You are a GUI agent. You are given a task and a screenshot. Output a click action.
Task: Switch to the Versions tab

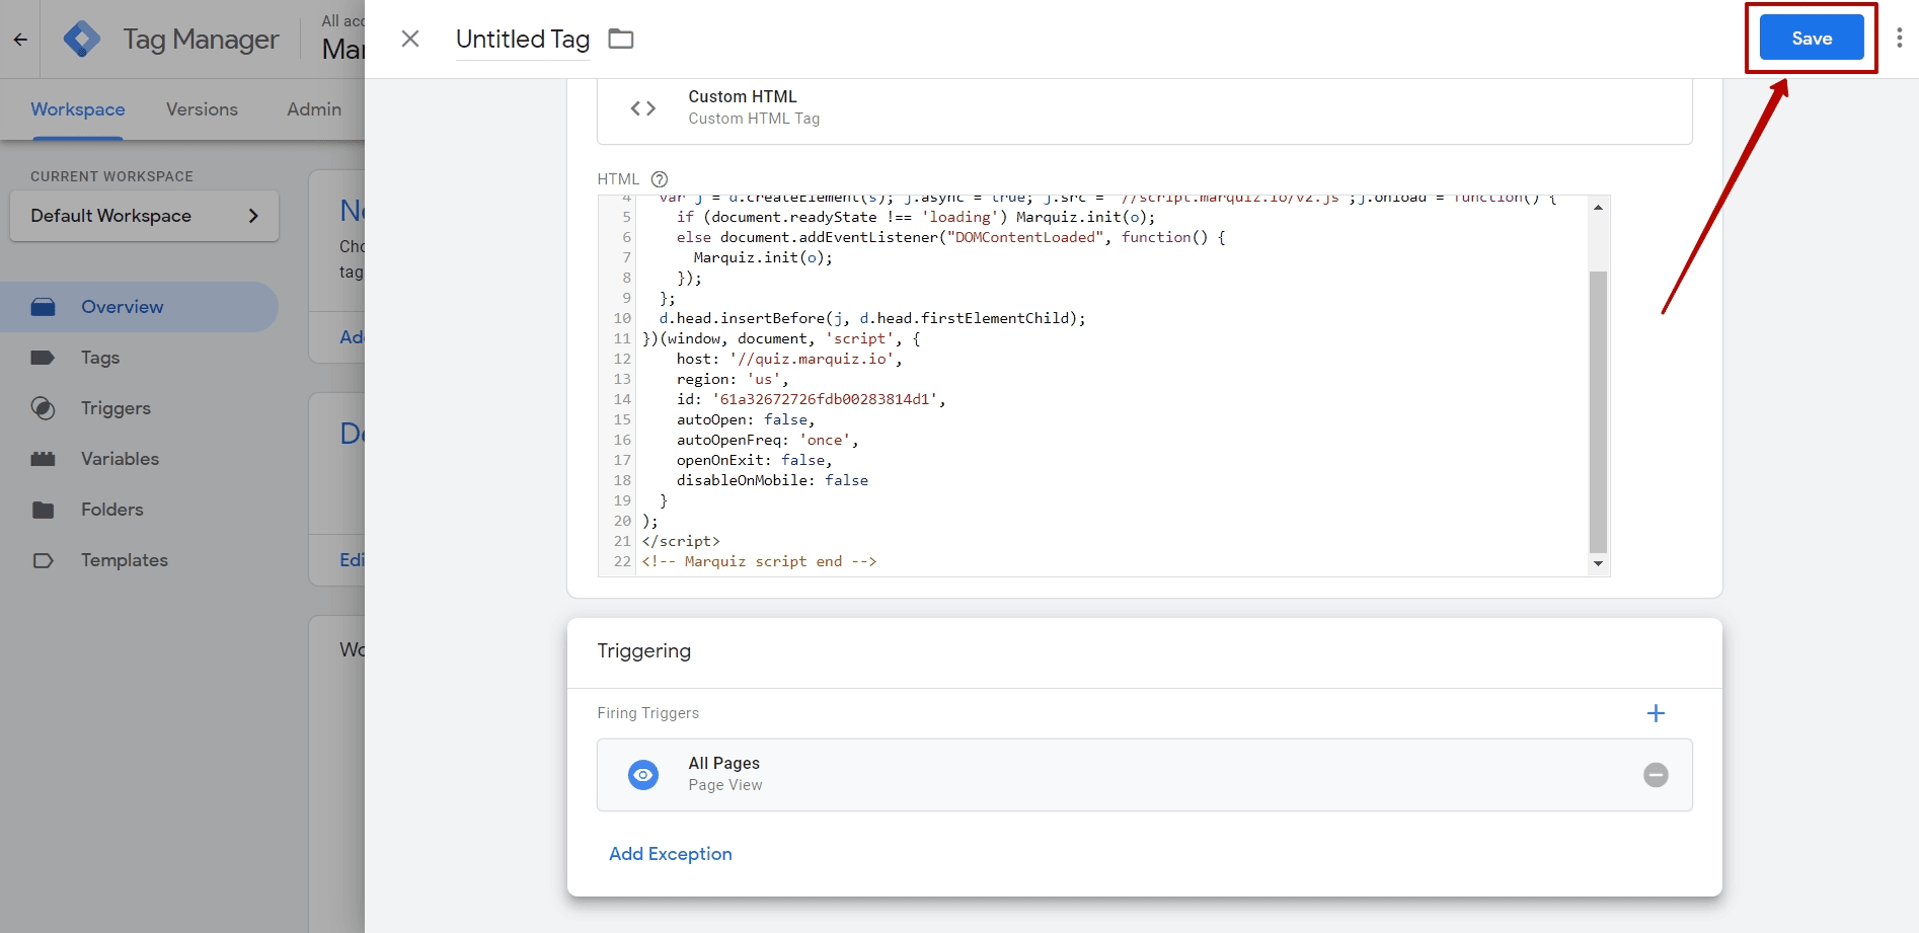pyautogui.click(x=202, y=109)
